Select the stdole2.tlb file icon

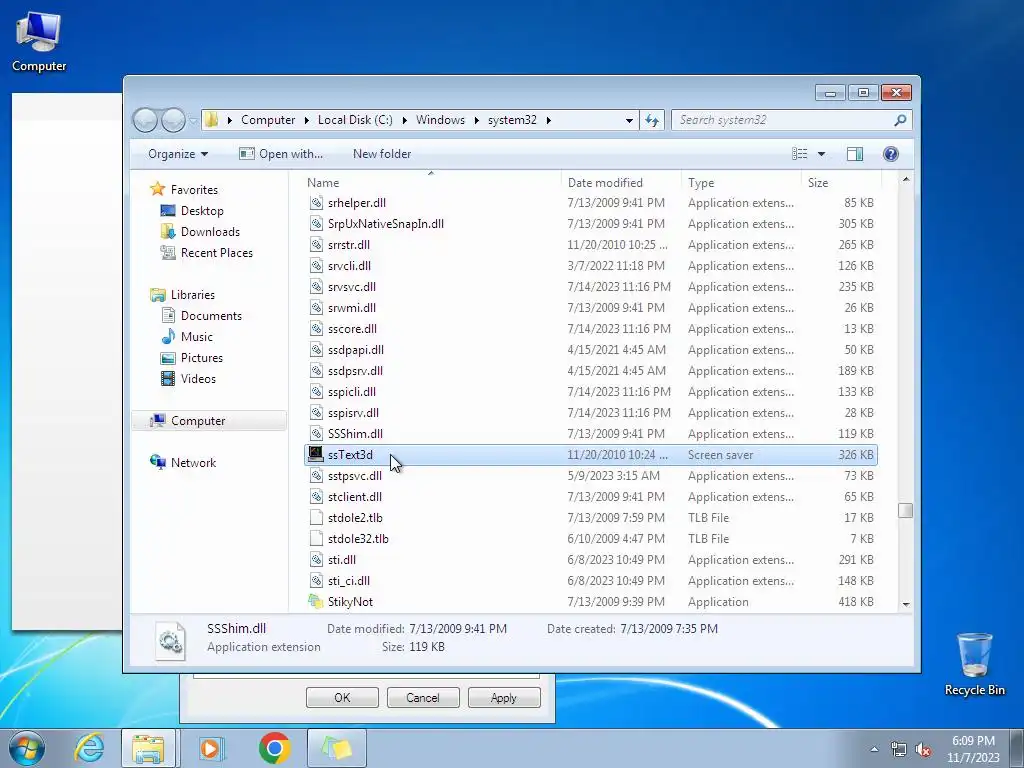point(316,518)
